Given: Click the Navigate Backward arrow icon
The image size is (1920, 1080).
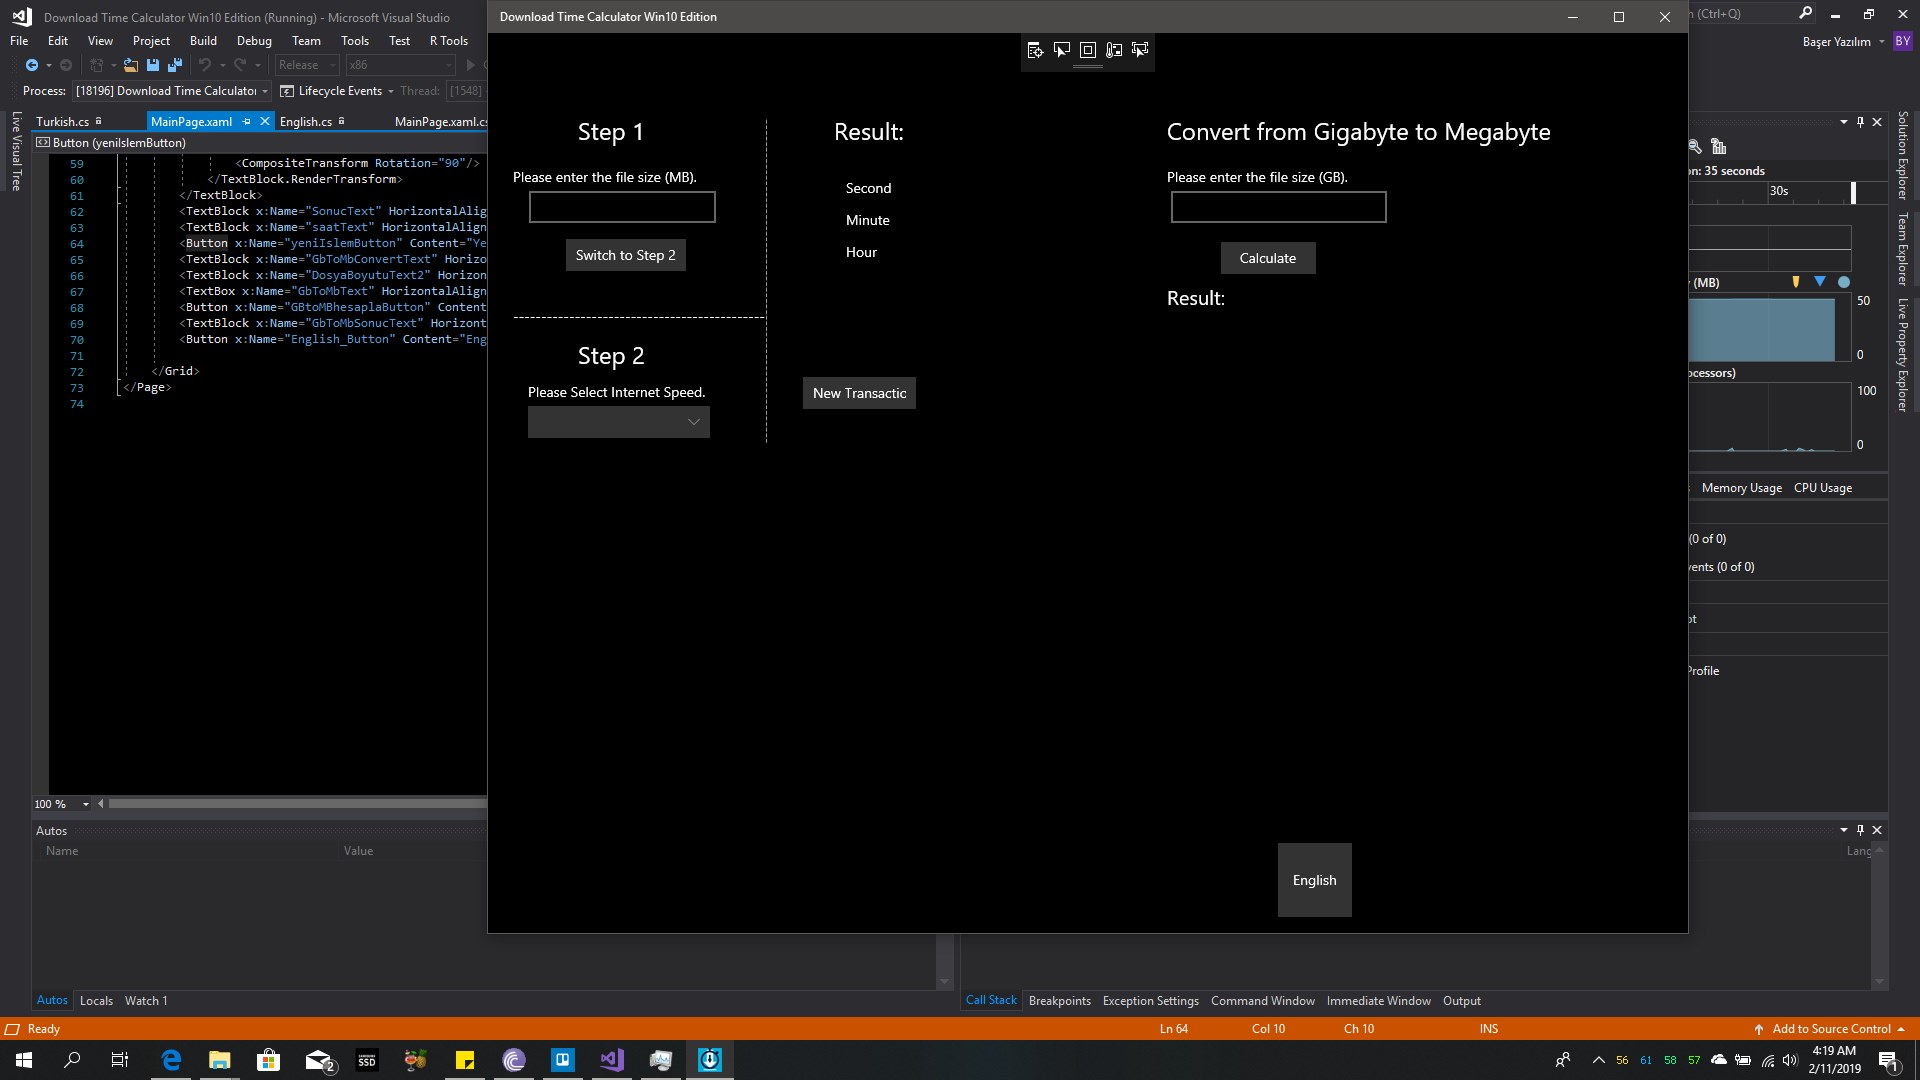Looking at the screenshot, I should click(32, 65).
